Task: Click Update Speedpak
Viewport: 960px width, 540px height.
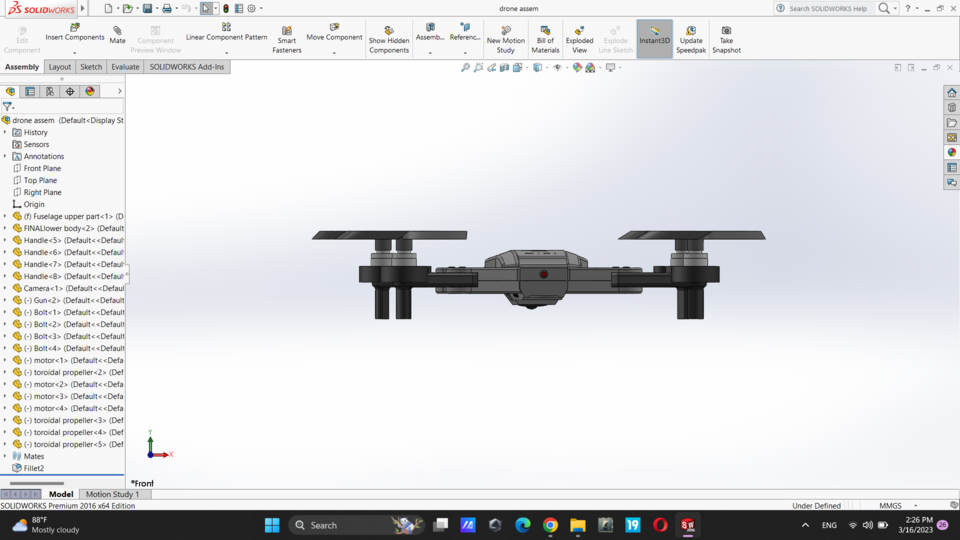Action: [691, 40]
